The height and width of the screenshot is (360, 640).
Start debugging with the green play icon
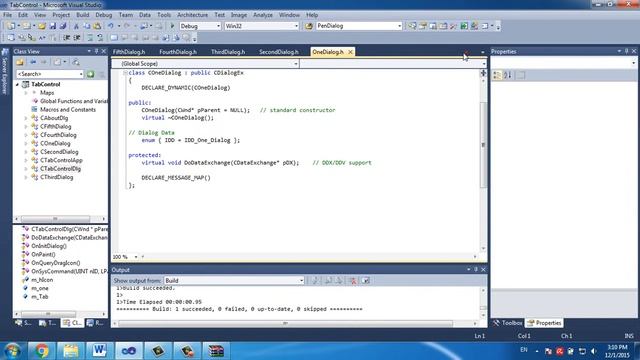pyautogui.click(x=172, y=26)
